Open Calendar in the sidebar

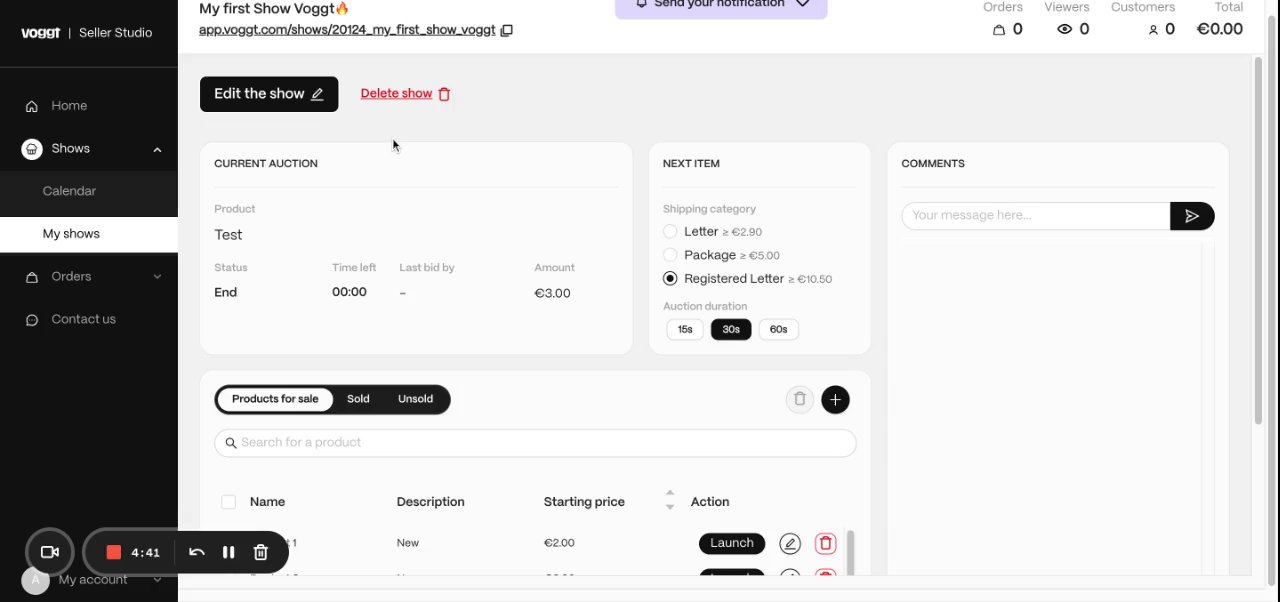(69, 191)
